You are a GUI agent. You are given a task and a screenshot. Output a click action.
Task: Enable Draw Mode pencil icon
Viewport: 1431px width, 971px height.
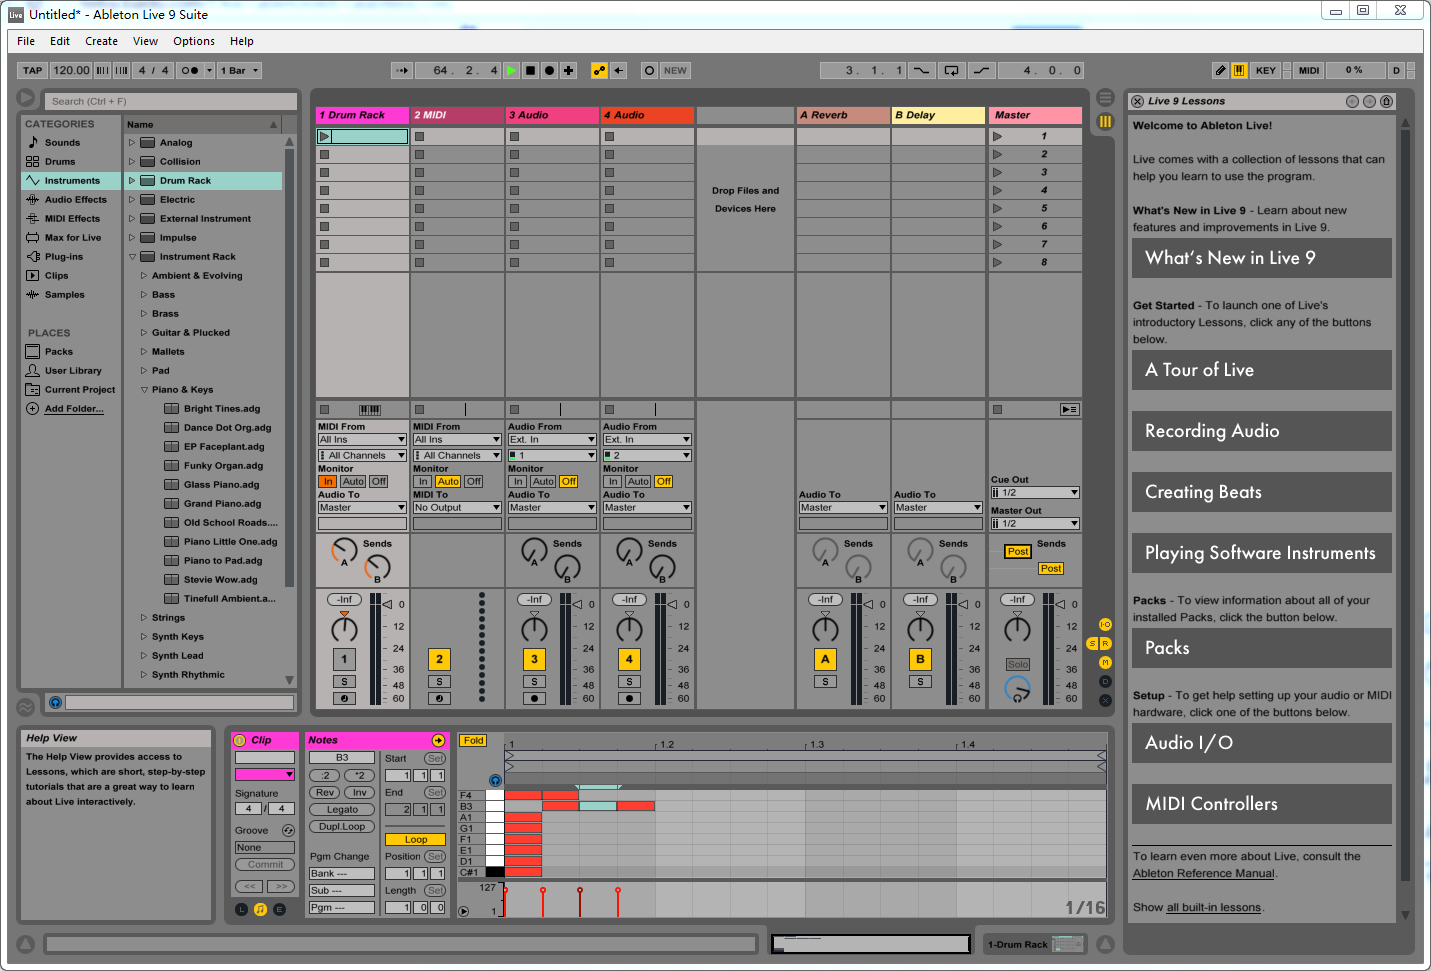point(1220,70)
